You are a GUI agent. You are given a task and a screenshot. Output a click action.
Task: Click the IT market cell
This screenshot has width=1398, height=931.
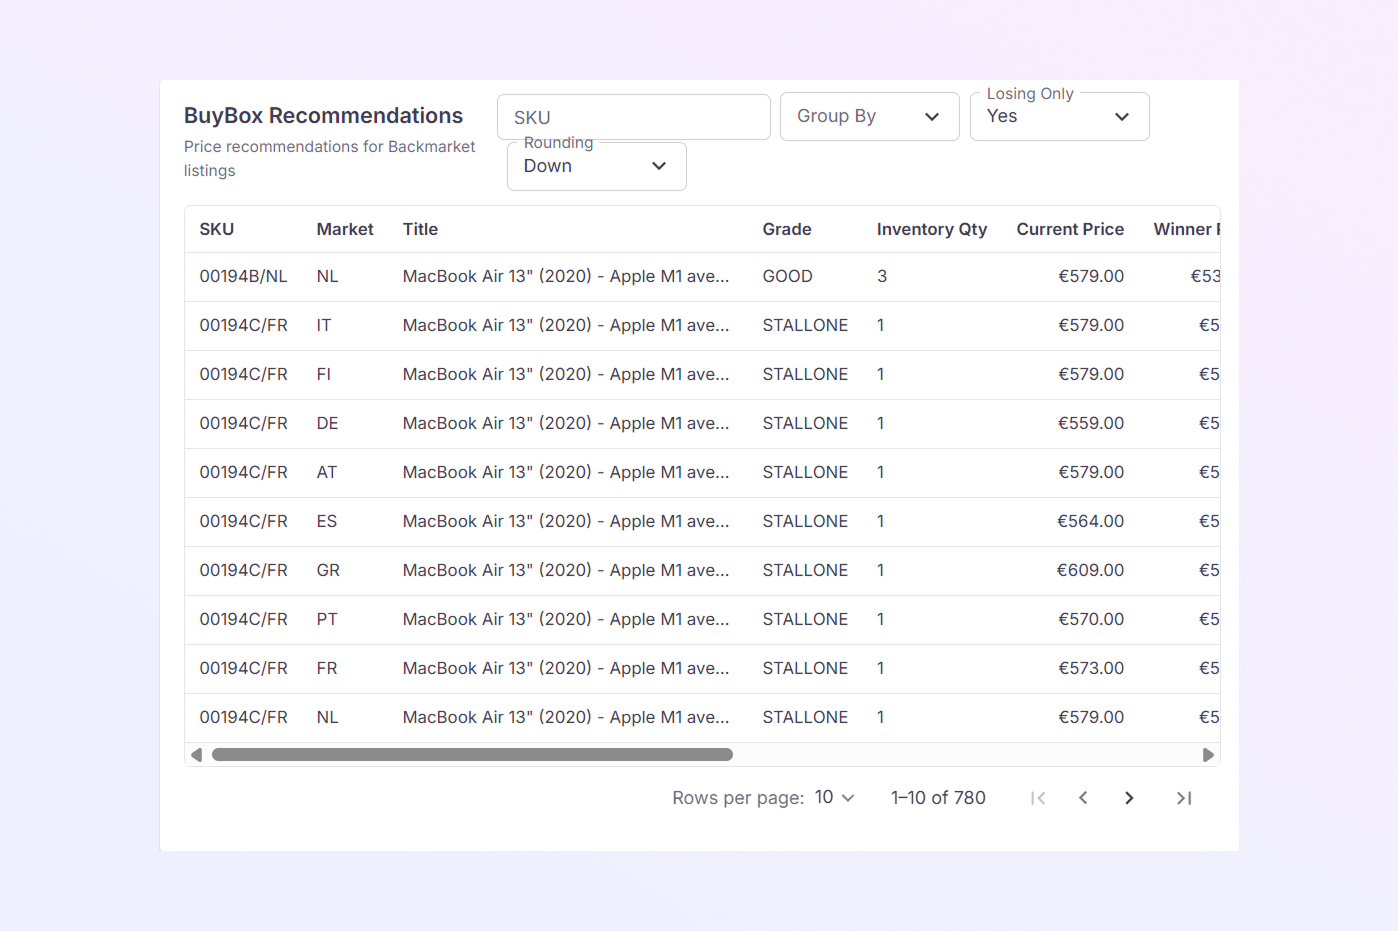click(324, 325)
